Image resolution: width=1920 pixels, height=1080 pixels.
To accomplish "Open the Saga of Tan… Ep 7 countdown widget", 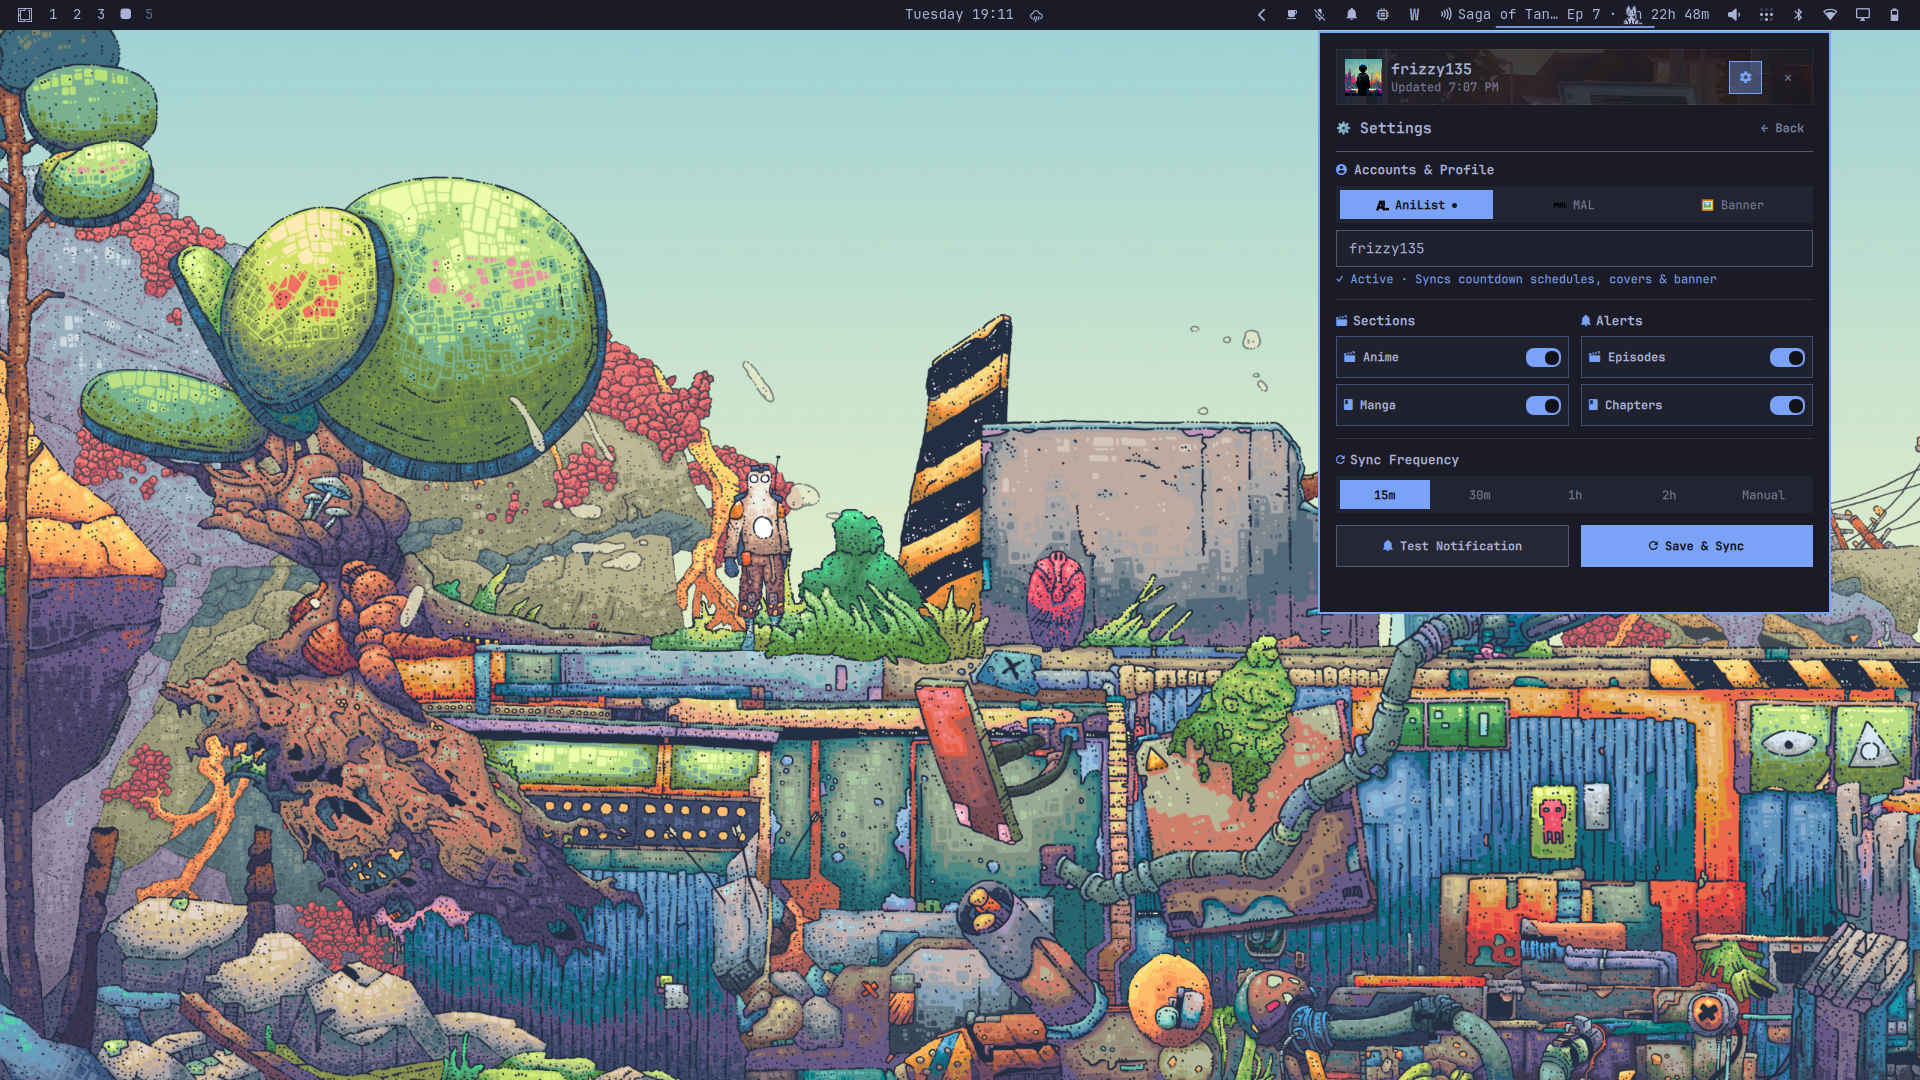I will pyautogui.click(x=1574, y=14).
